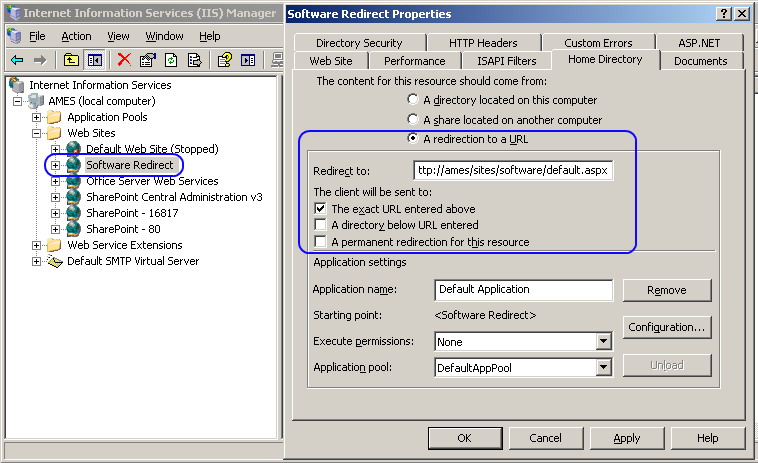Click the Apply button
The width and height of the screenshot is (758, 463).
pos(627,438)
